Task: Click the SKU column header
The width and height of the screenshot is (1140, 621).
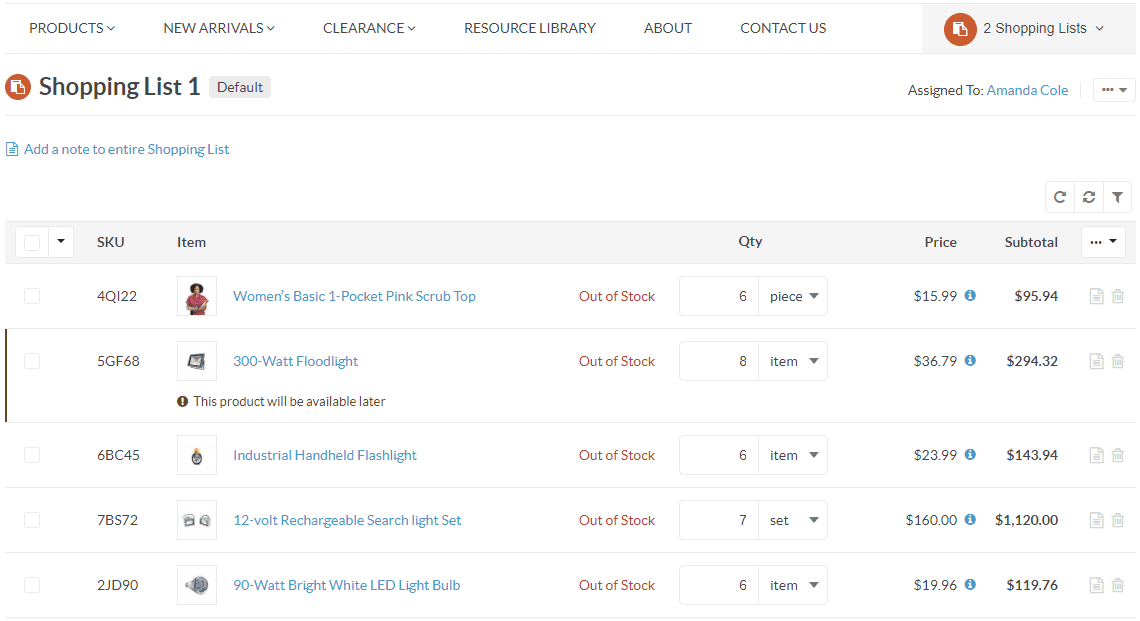Action: [x=111, y=242]
